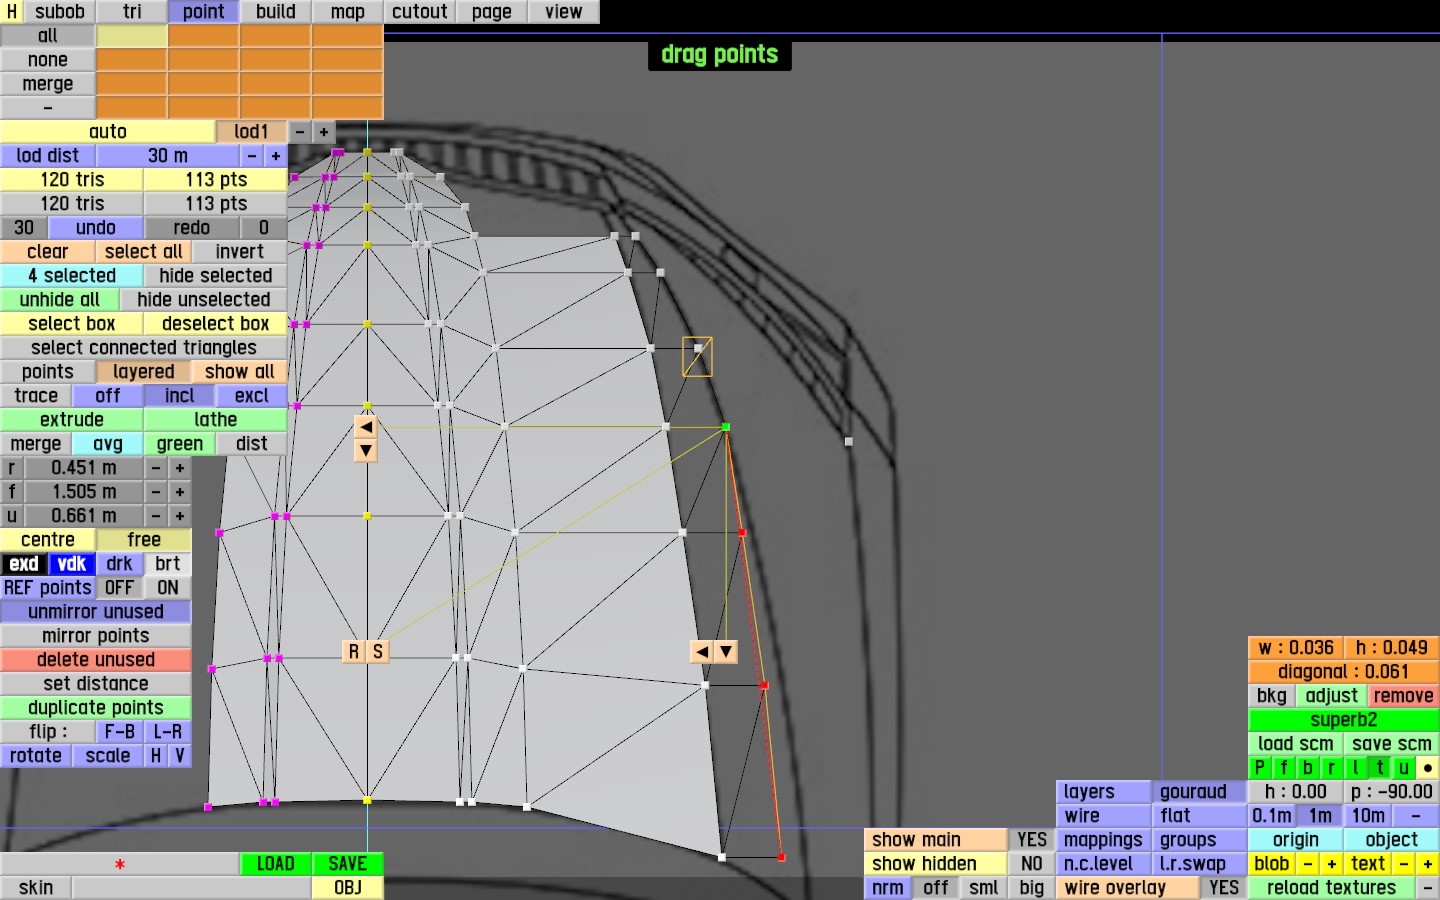Click the left arrow next to the red edge

(x=702, y=652)
